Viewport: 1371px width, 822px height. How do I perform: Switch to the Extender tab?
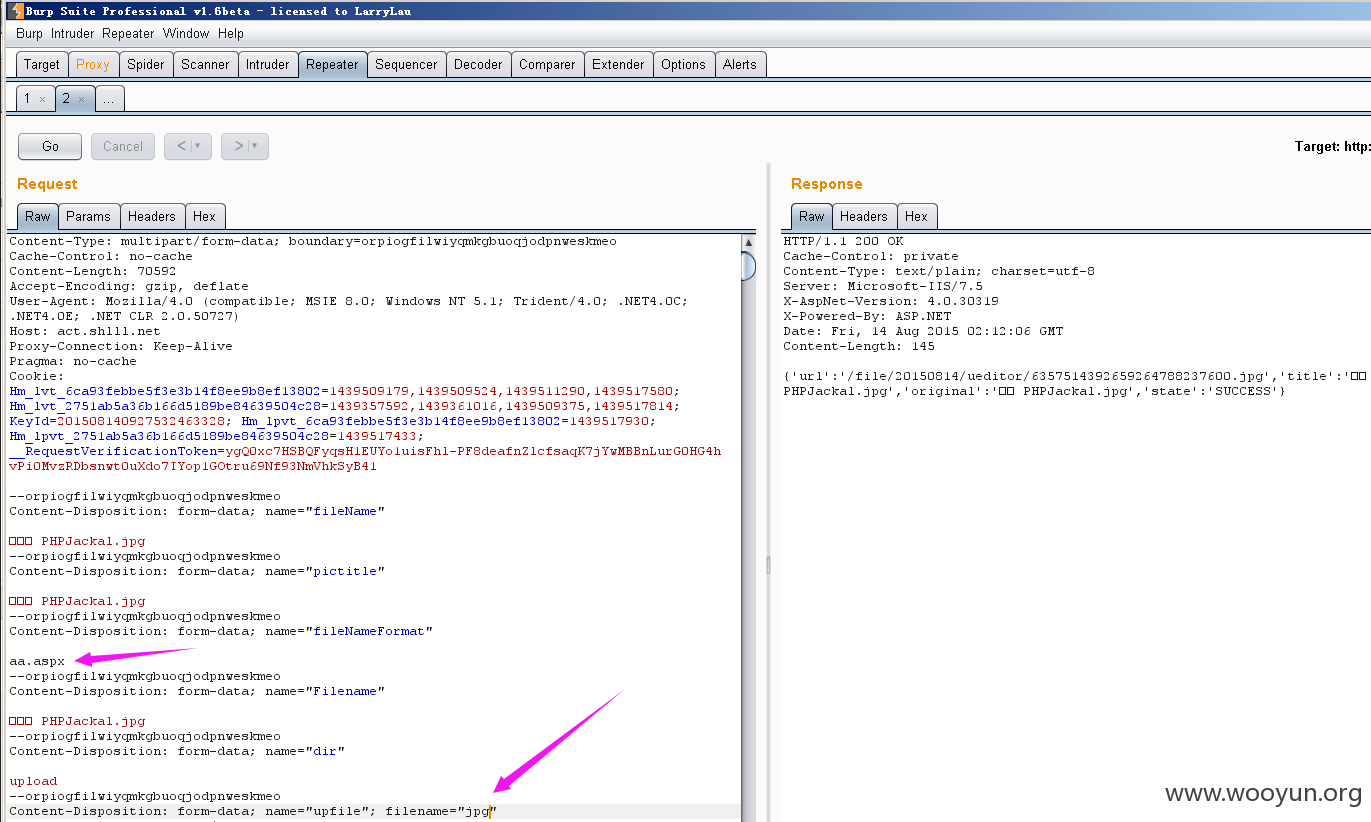click(x=618, y=64)
